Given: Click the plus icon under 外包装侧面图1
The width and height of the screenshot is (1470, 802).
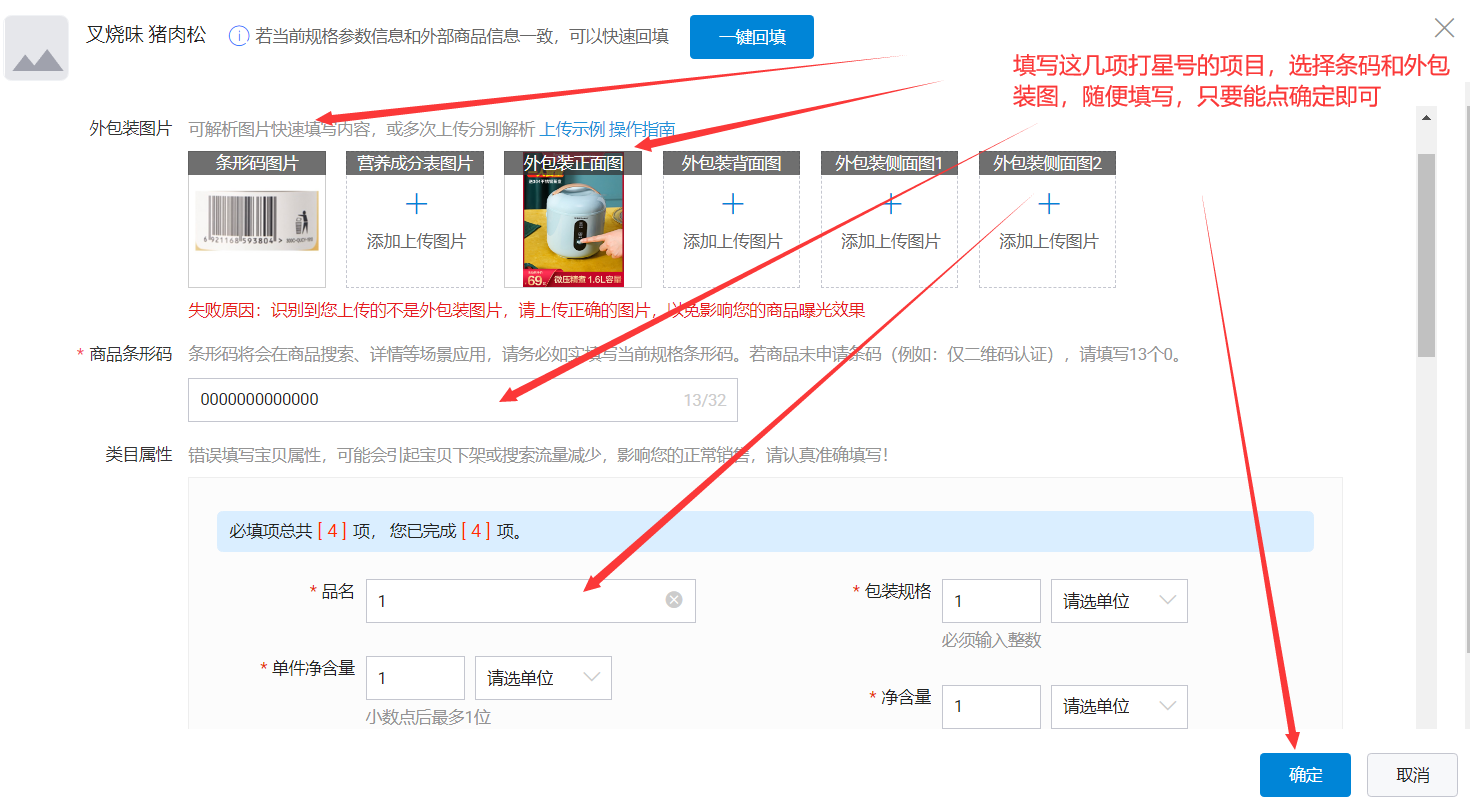Looking at the screenshot, I should click(x=890, y=205).
